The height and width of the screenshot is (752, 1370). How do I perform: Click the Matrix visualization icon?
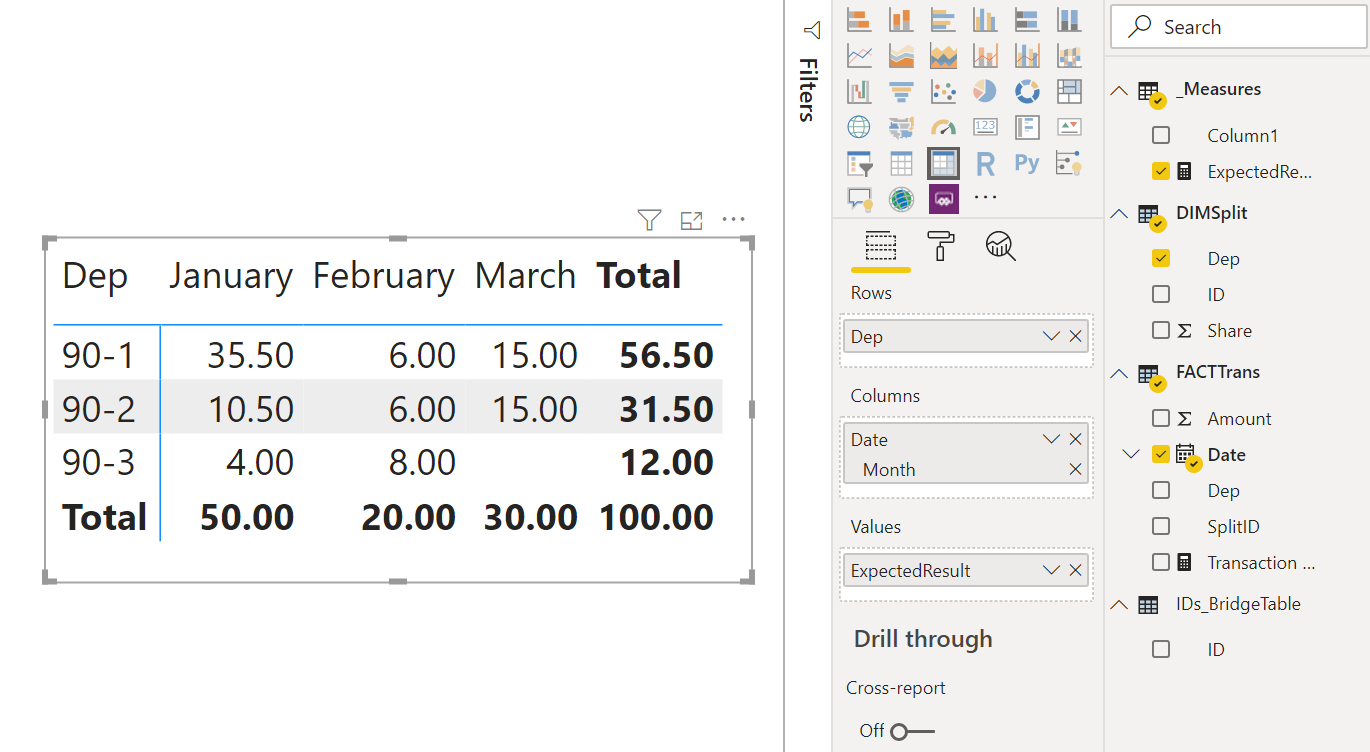click(x=943, y=163)
